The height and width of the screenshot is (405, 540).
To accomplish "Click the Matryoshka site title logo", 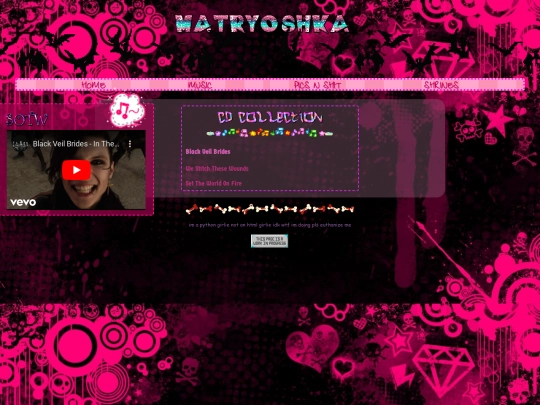I will tap(262, 24).
